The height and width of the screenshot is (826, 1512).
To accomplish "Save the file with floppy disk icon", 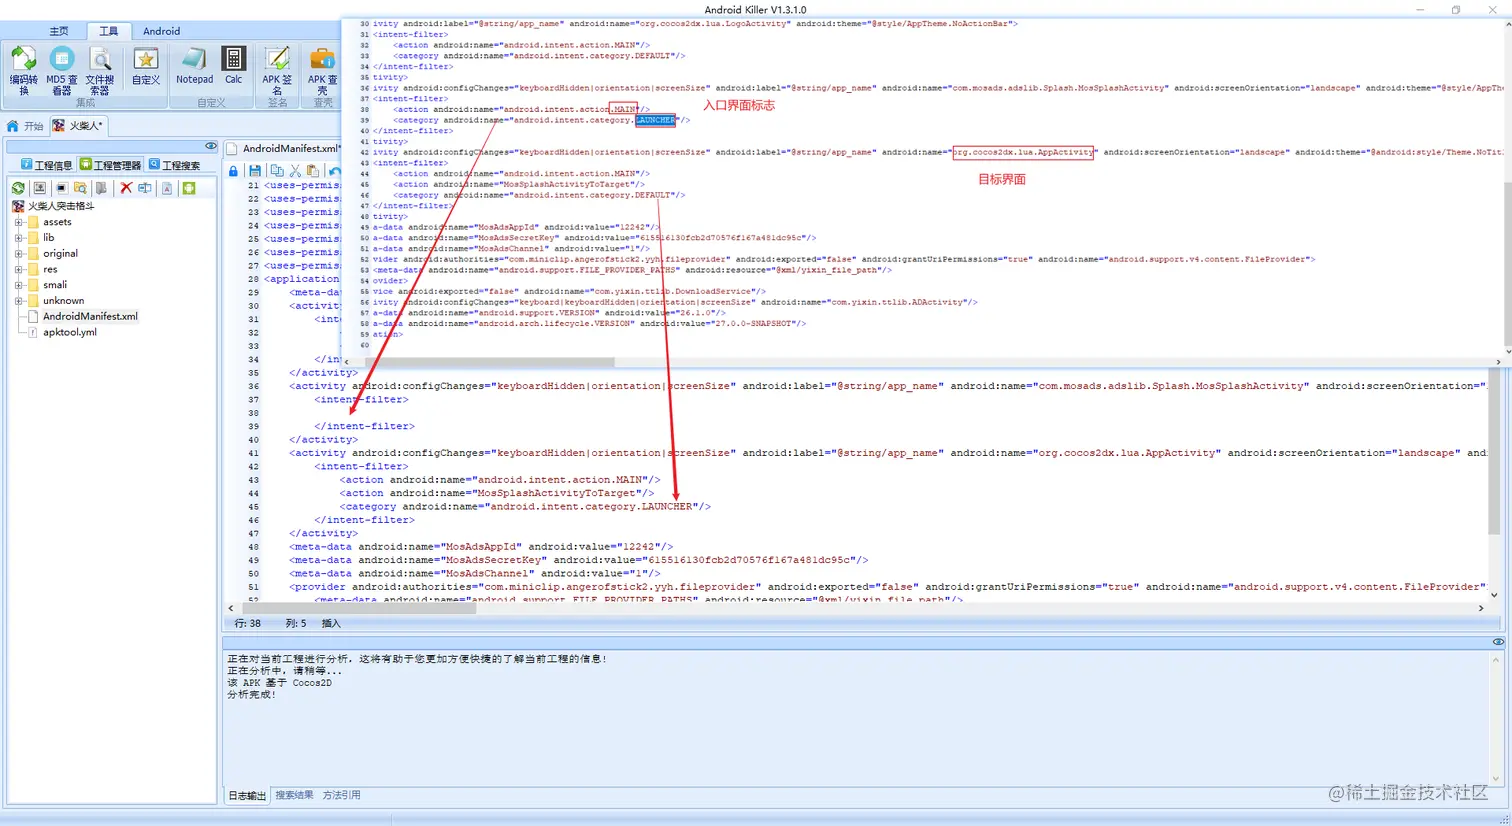I will coord(255,171).
